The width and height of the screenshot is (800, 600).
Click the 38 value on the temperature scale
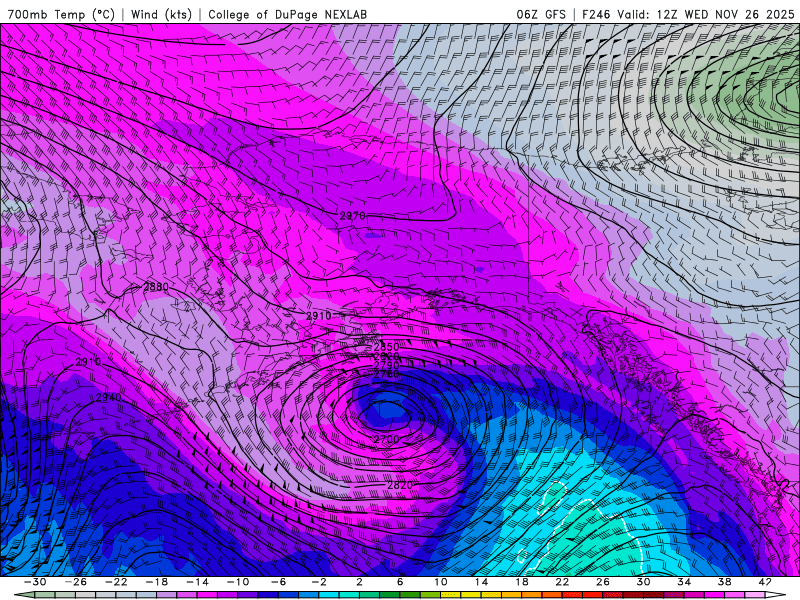coord(724,582)
